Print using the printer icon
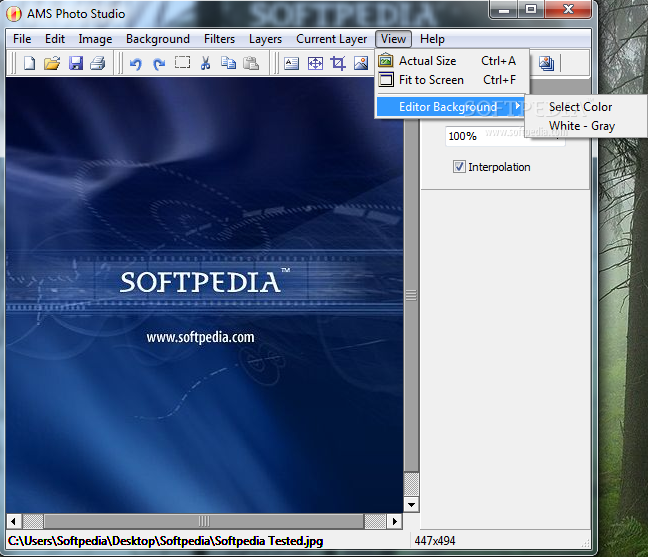Screen dimensions: 648x557 [x=98, y=63]
